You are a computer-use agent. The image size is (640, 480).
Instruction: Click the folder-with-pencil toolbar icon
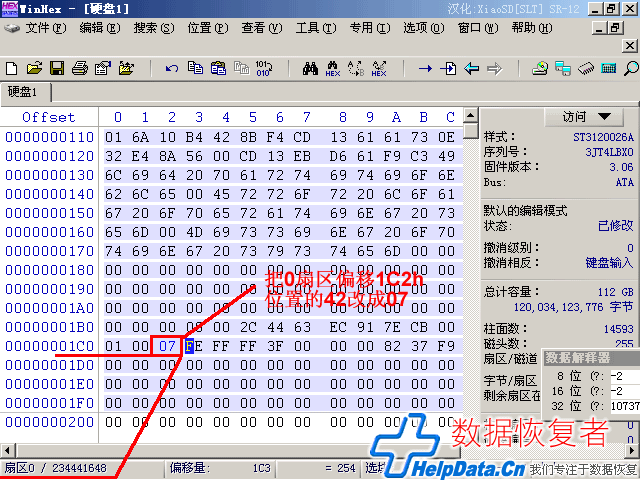tap(126, 68)
